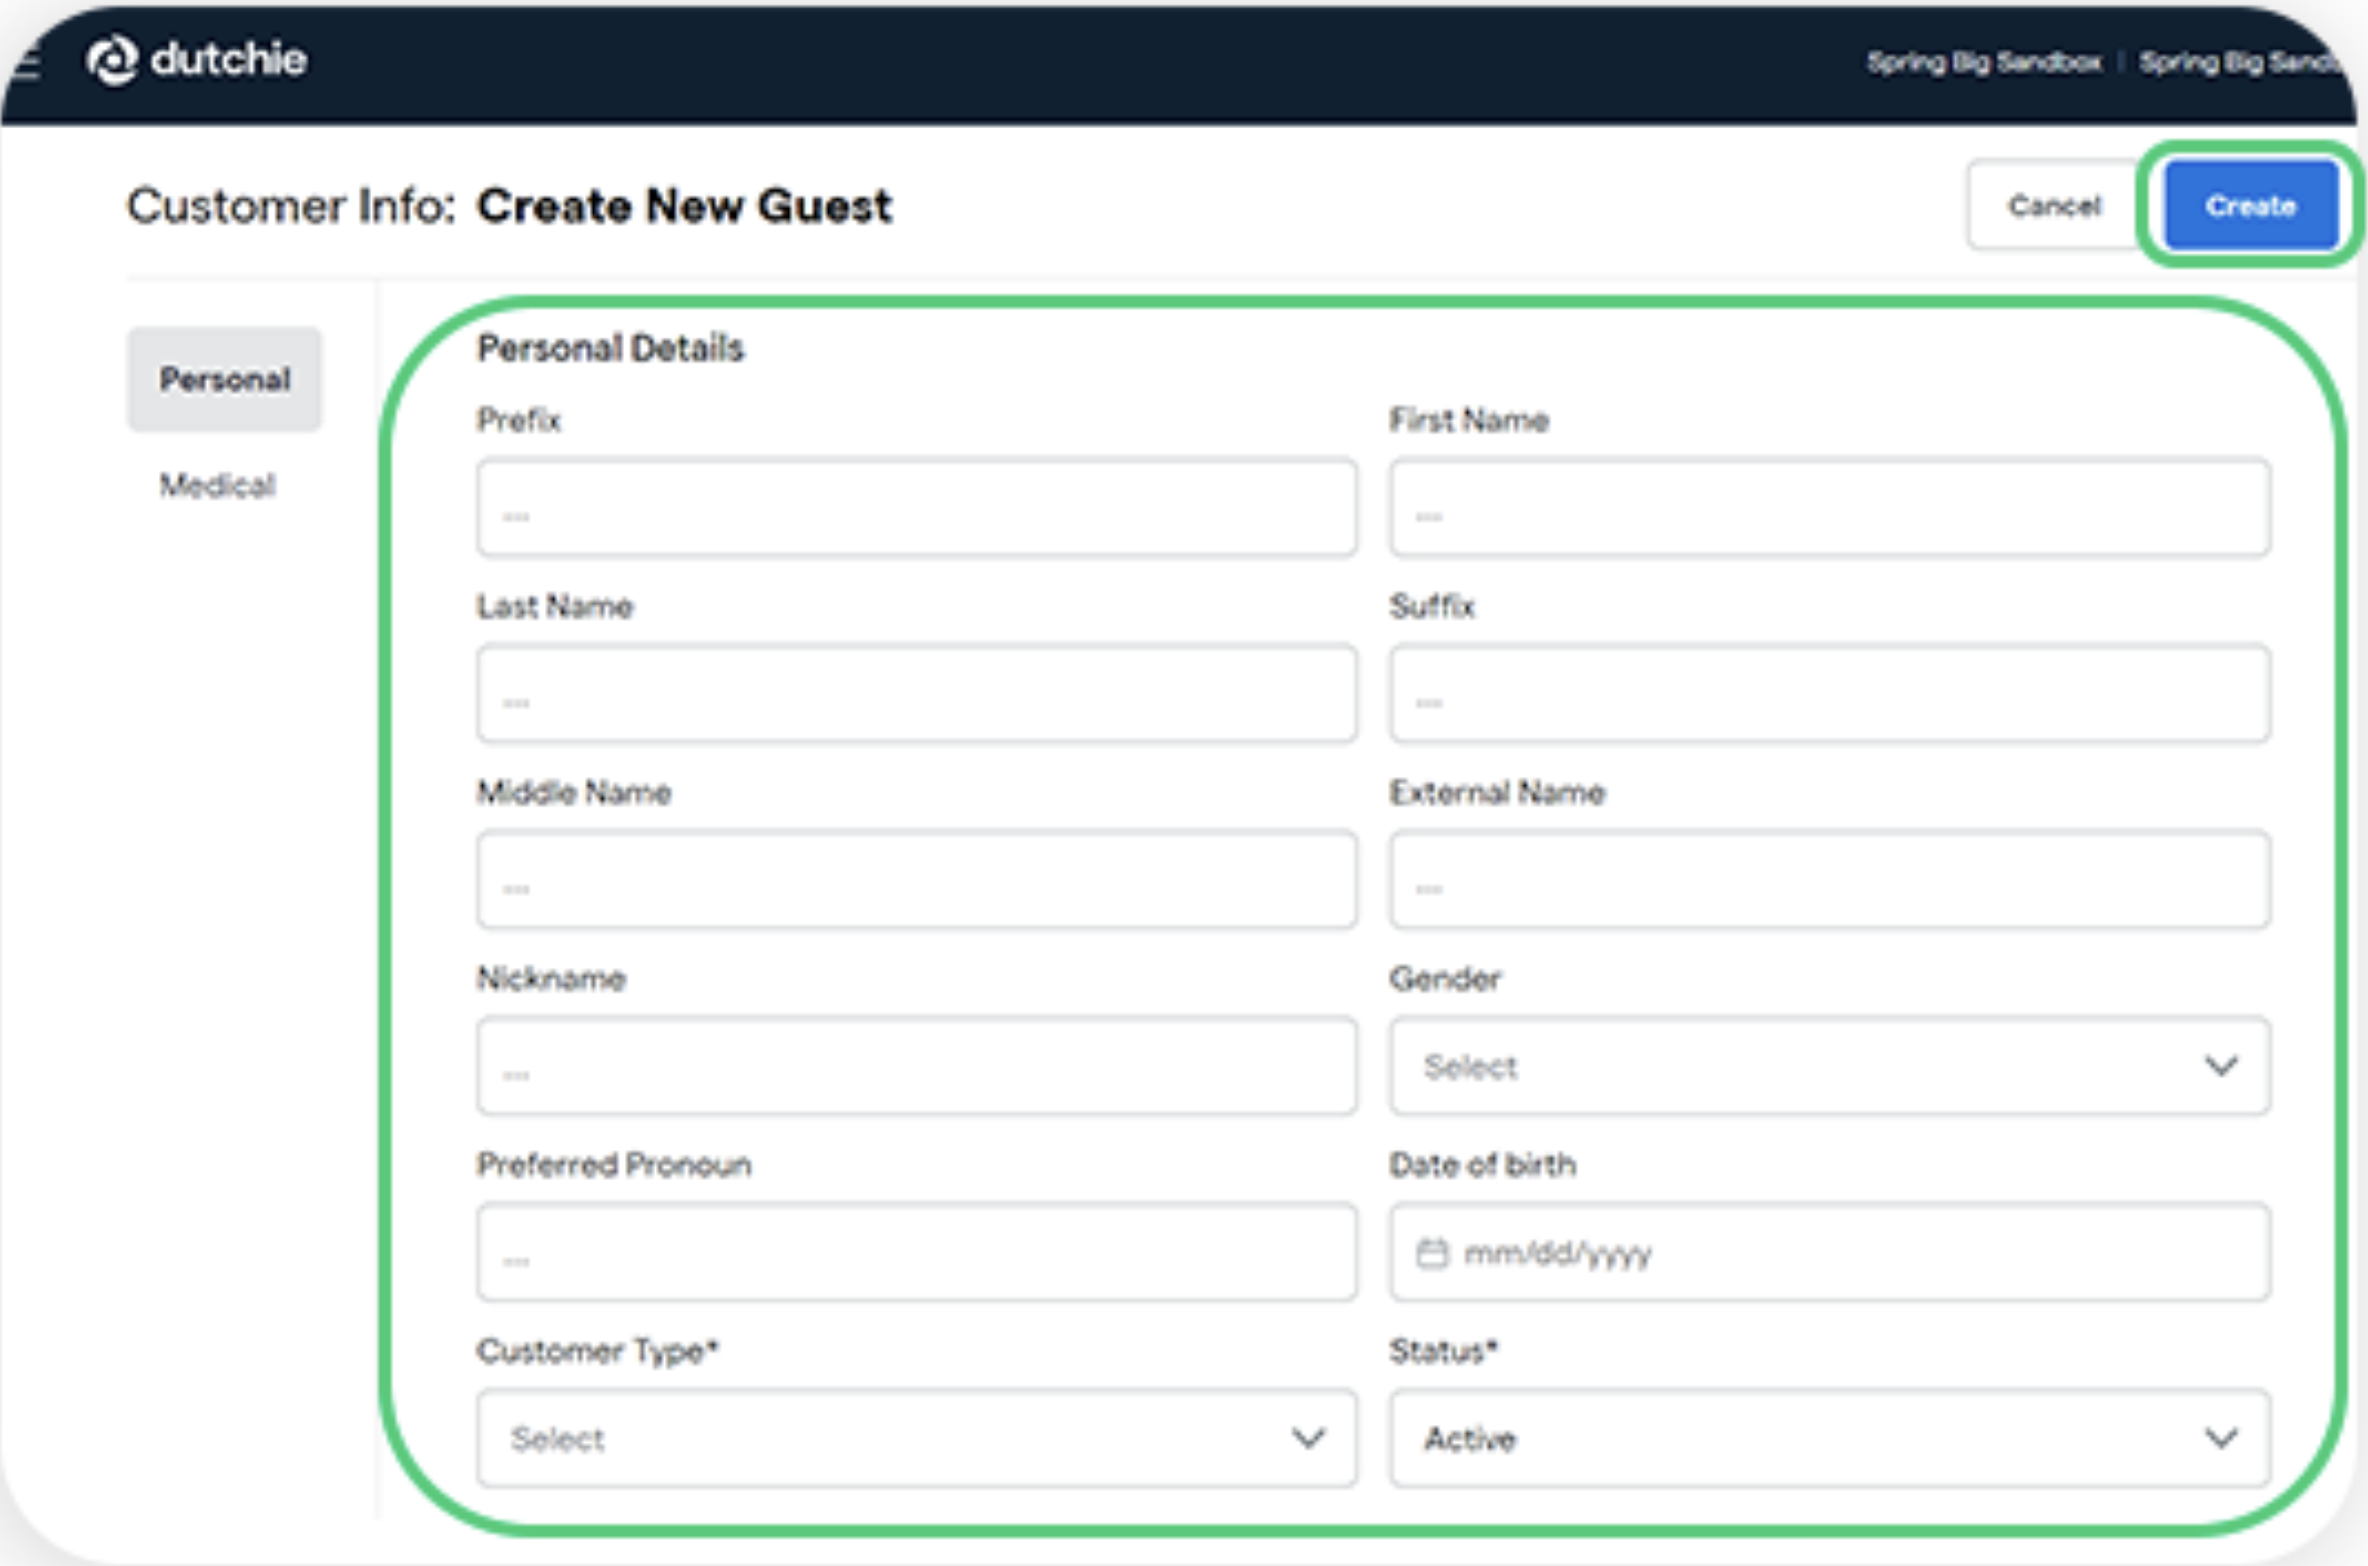The width and height of the screenshot is (2368, 1566).
Task: Click the Last Name input field
Action: (x=917, y=694)
